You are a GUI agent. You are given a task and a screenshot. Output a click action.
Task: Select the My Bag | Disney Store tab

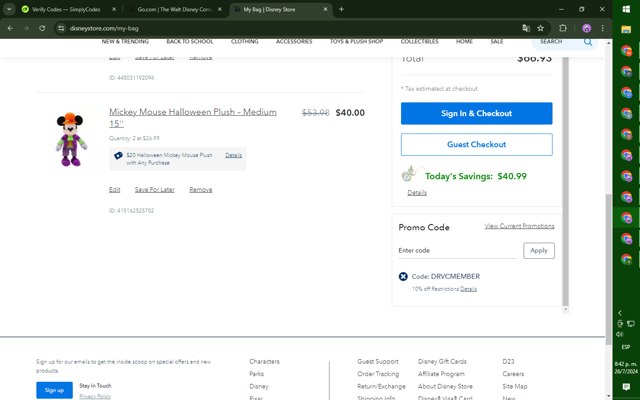tap(269, 9)
